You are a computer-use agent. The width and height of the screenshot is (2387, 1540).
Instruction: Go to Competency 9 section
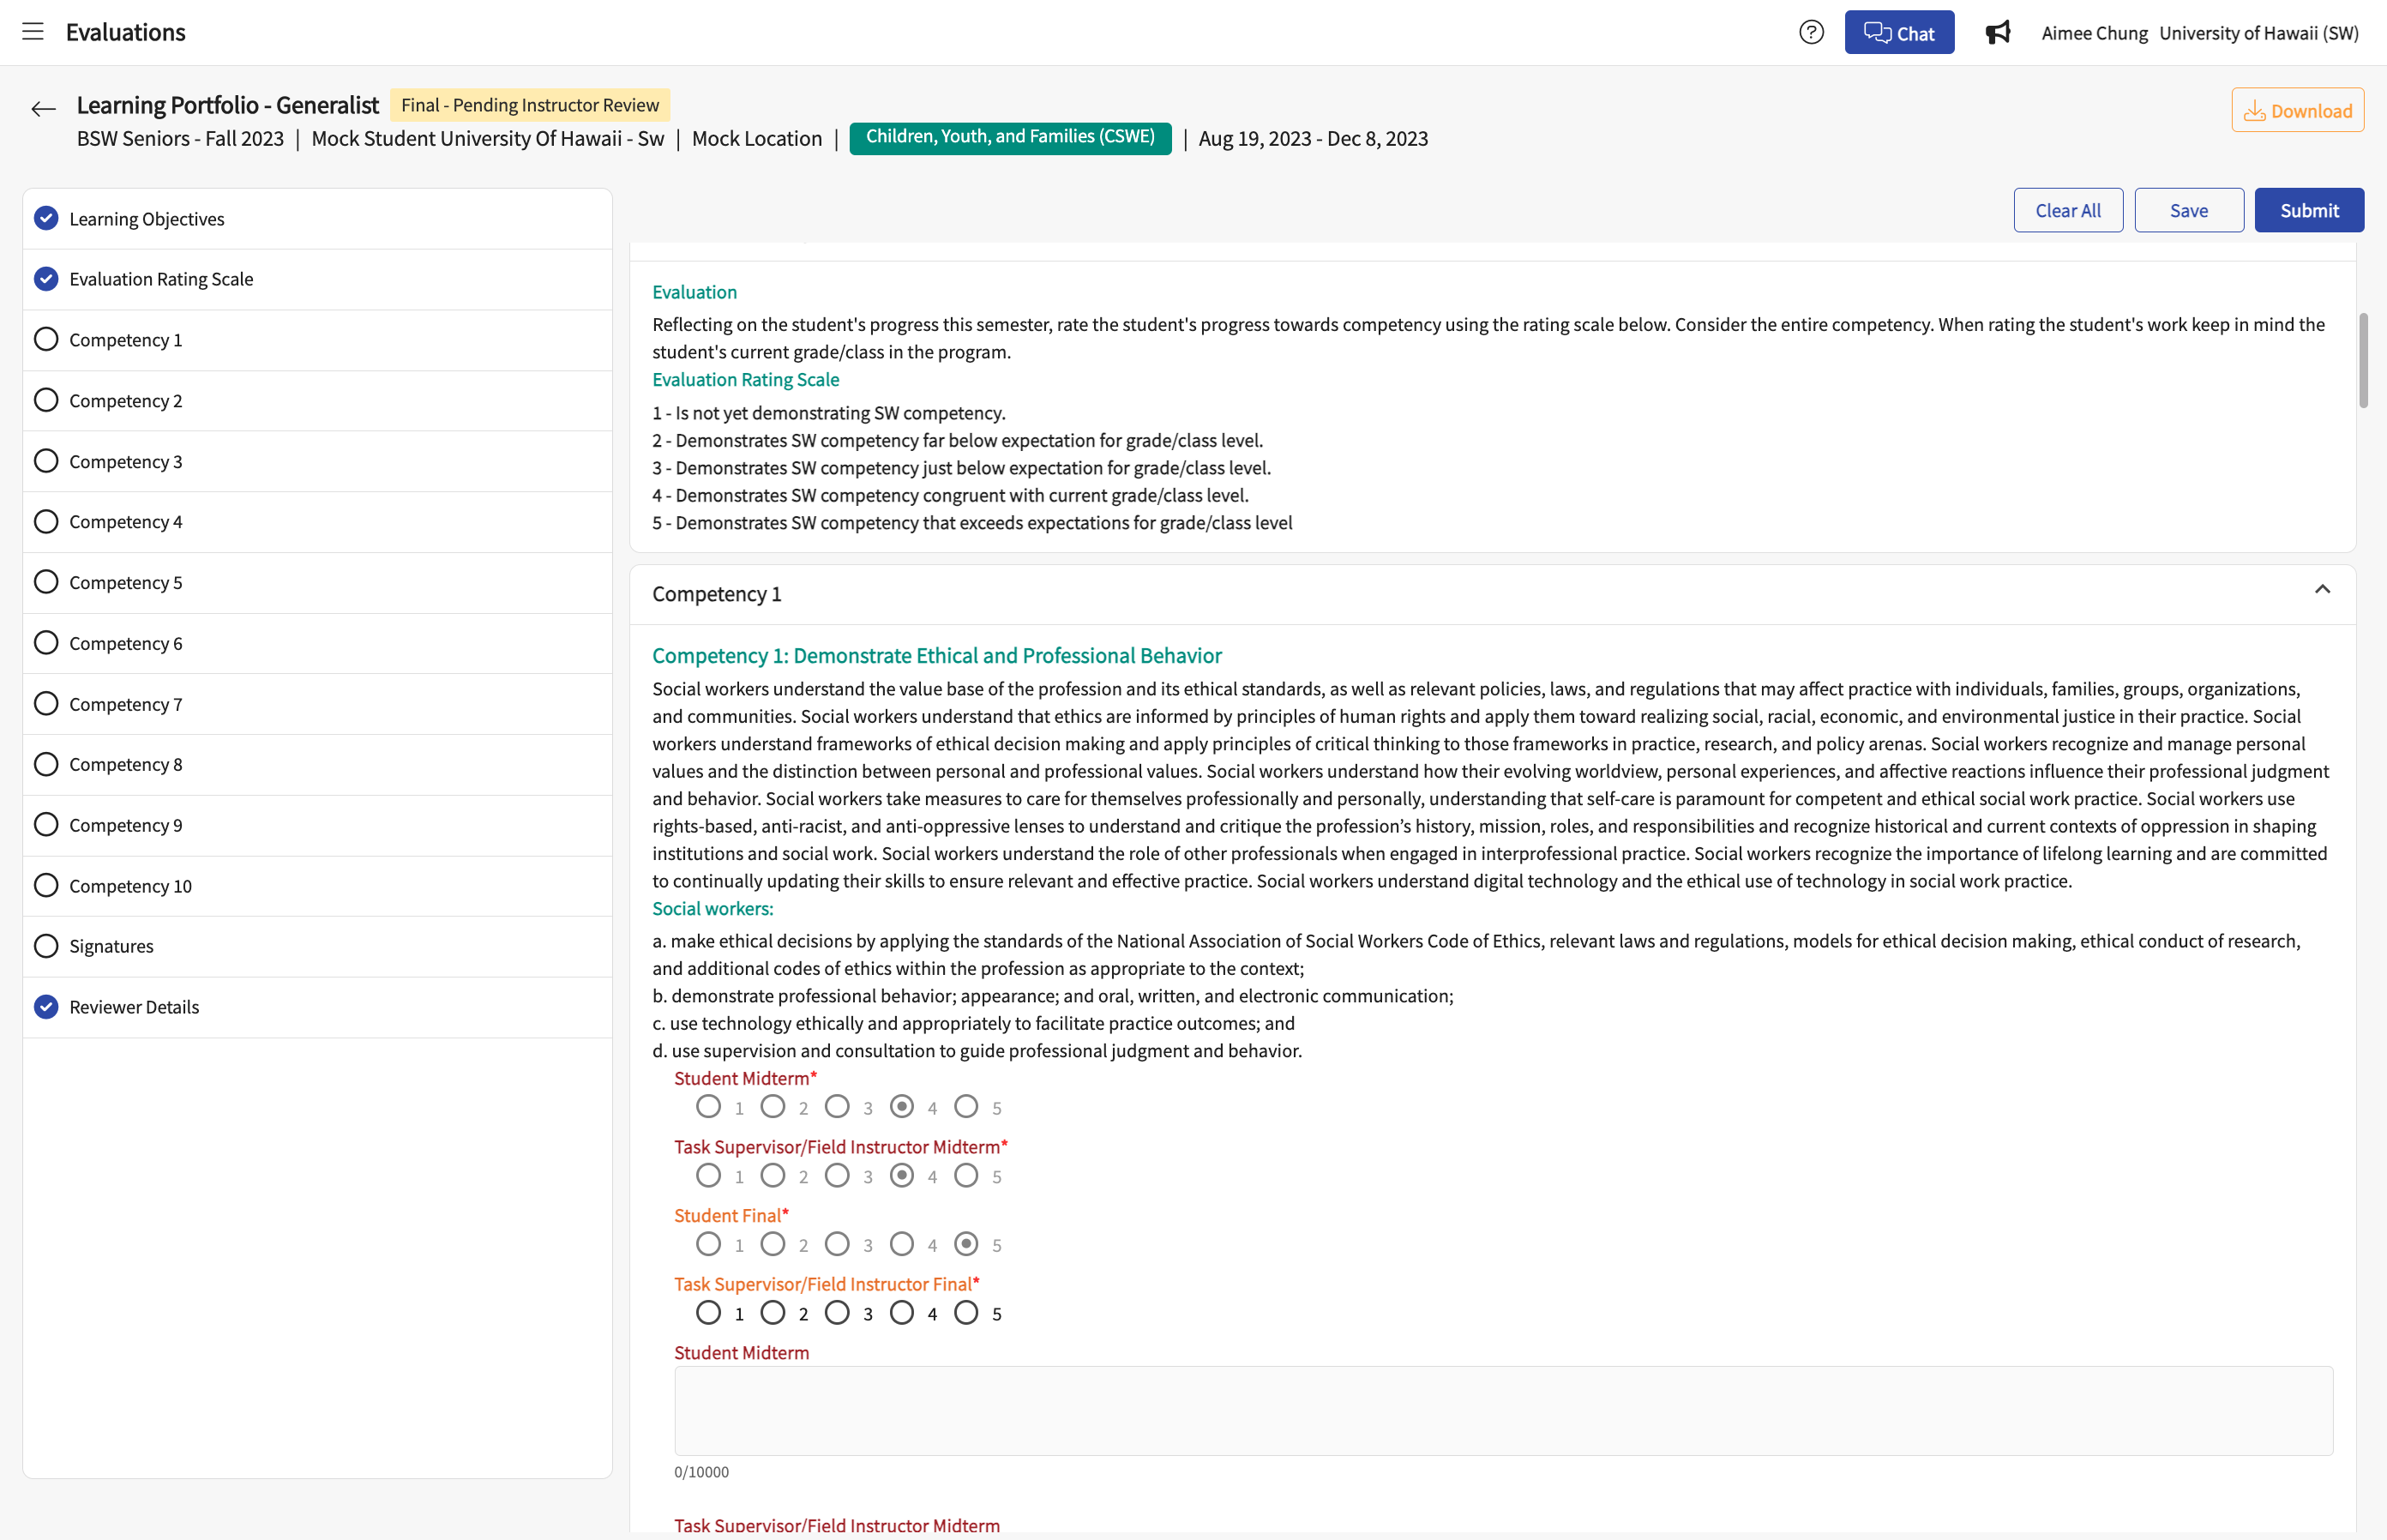tap(317, 825)
